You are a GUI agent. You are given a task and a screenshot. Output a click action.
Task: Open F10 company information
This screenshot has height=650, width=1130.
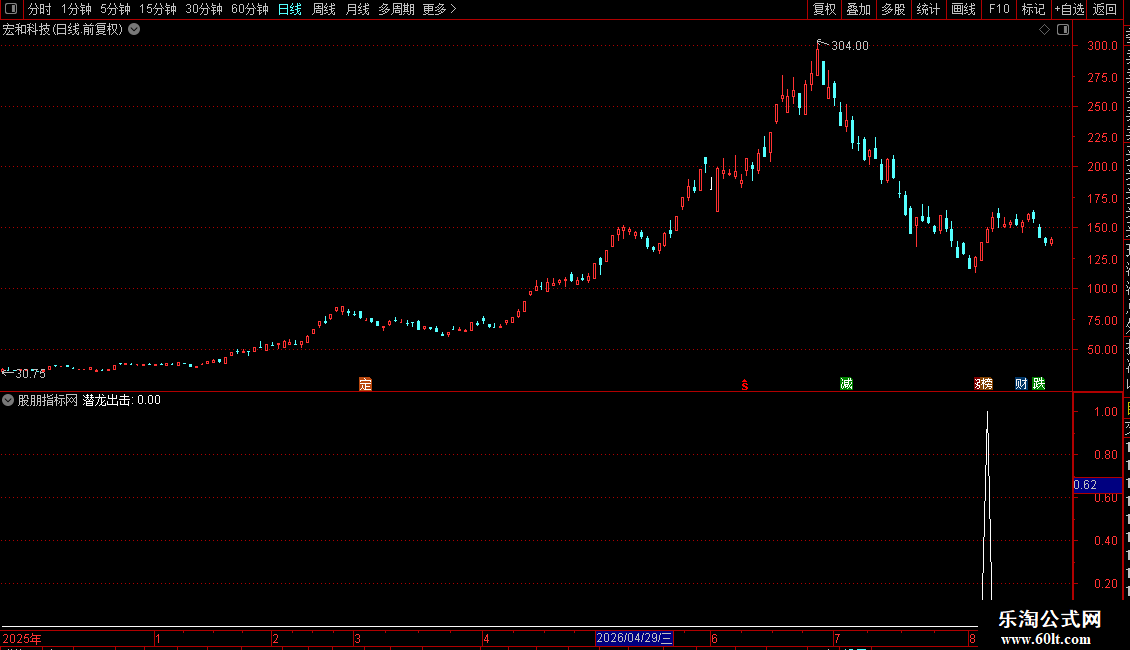pyautogui.click(x=998, y=9)
